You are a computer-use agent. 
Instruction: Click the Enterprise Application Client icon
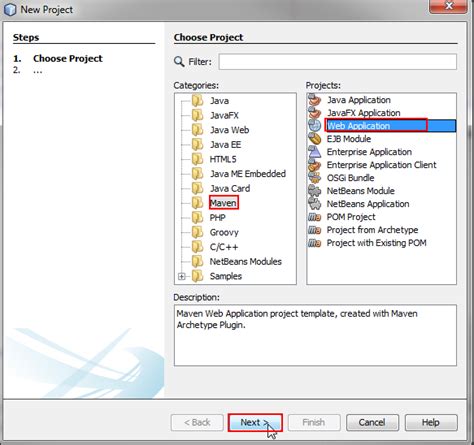coord(314,165)
